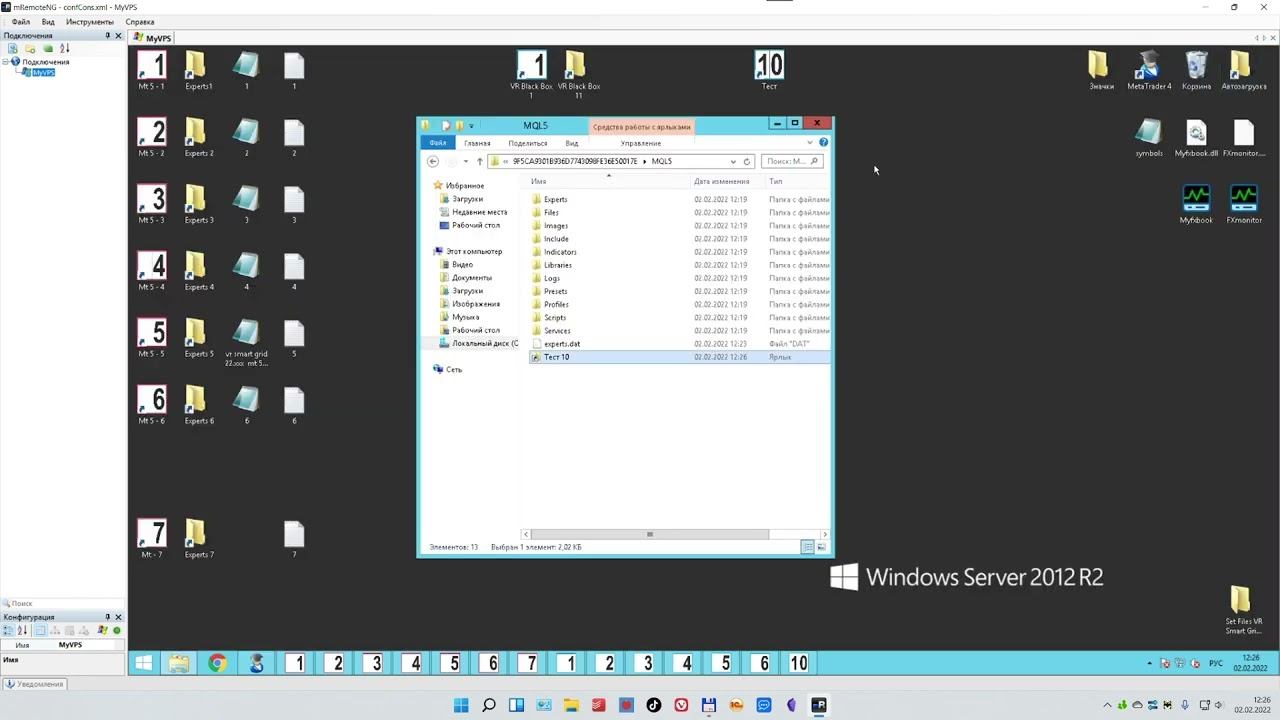Show hidden icons in the remote system tray
The width and height of the screenshot is (1280, 720).
tap(1151, 663)
